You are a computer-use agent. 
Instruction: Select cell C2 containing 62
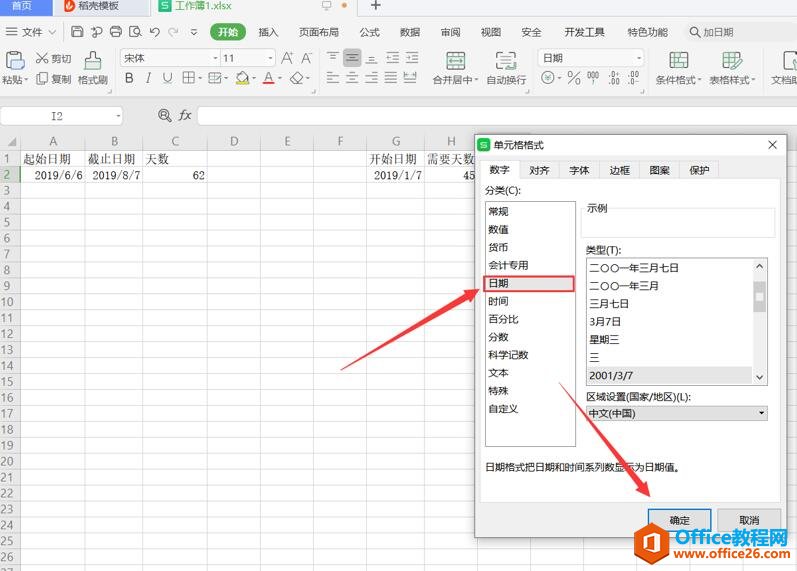pos(175,175)
